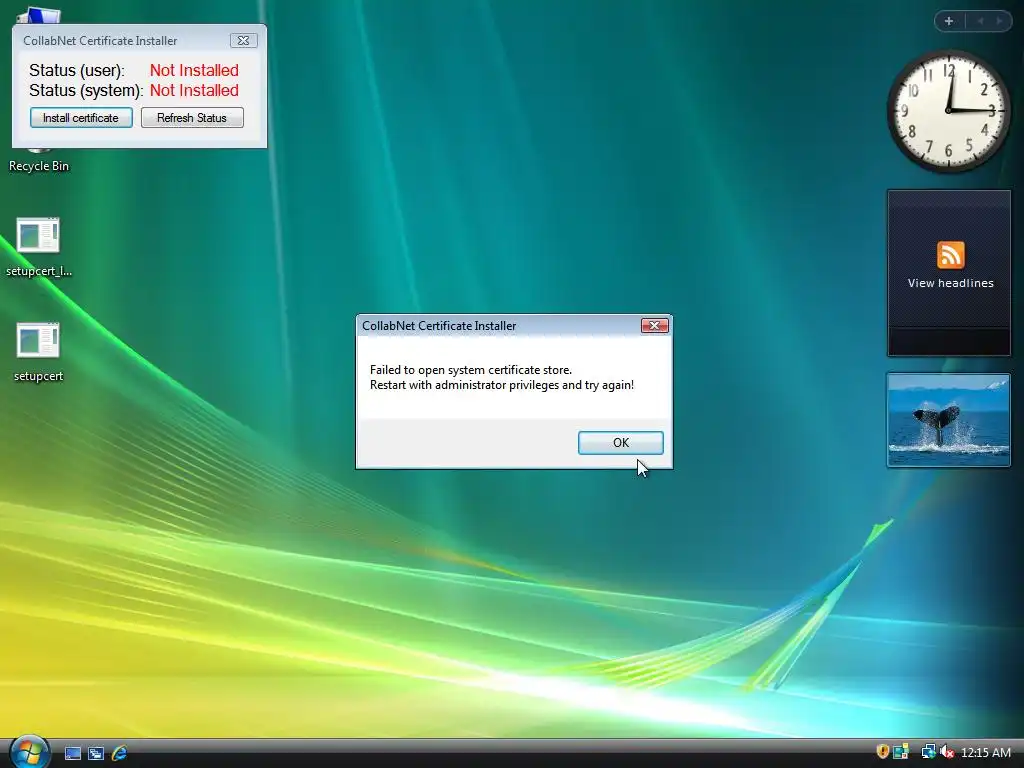Click the muted volume tray icon
This screenshot has height=768, width=1024.
[946, 752]
